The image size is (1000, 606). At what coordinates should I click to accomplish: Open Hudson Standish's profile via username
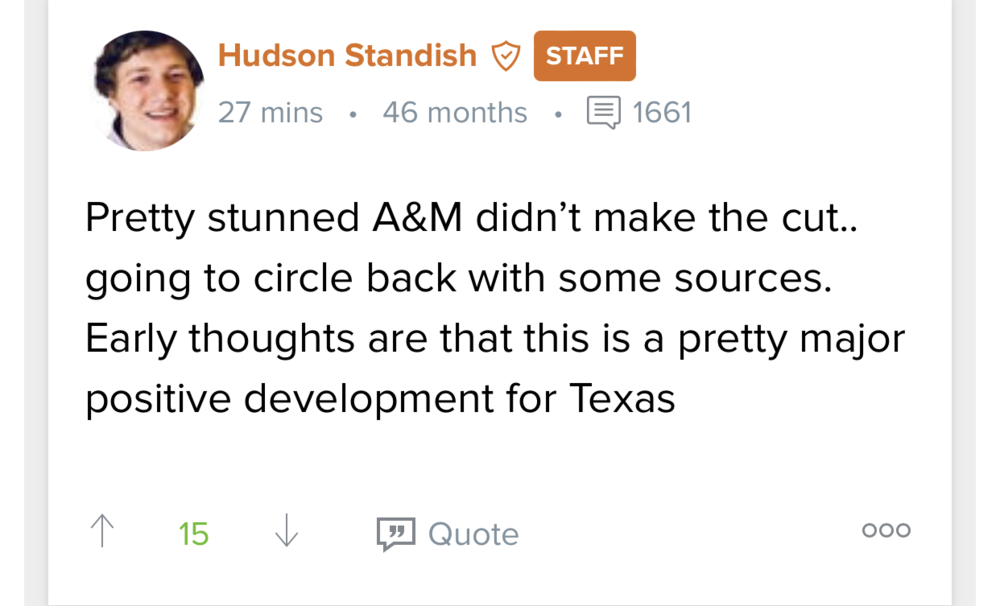coord(347,56)
